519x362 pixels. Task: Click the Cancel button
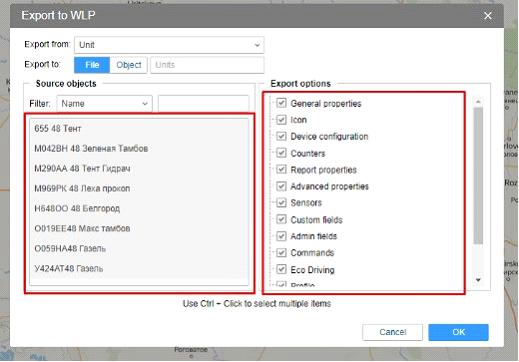tap(392, 332)
